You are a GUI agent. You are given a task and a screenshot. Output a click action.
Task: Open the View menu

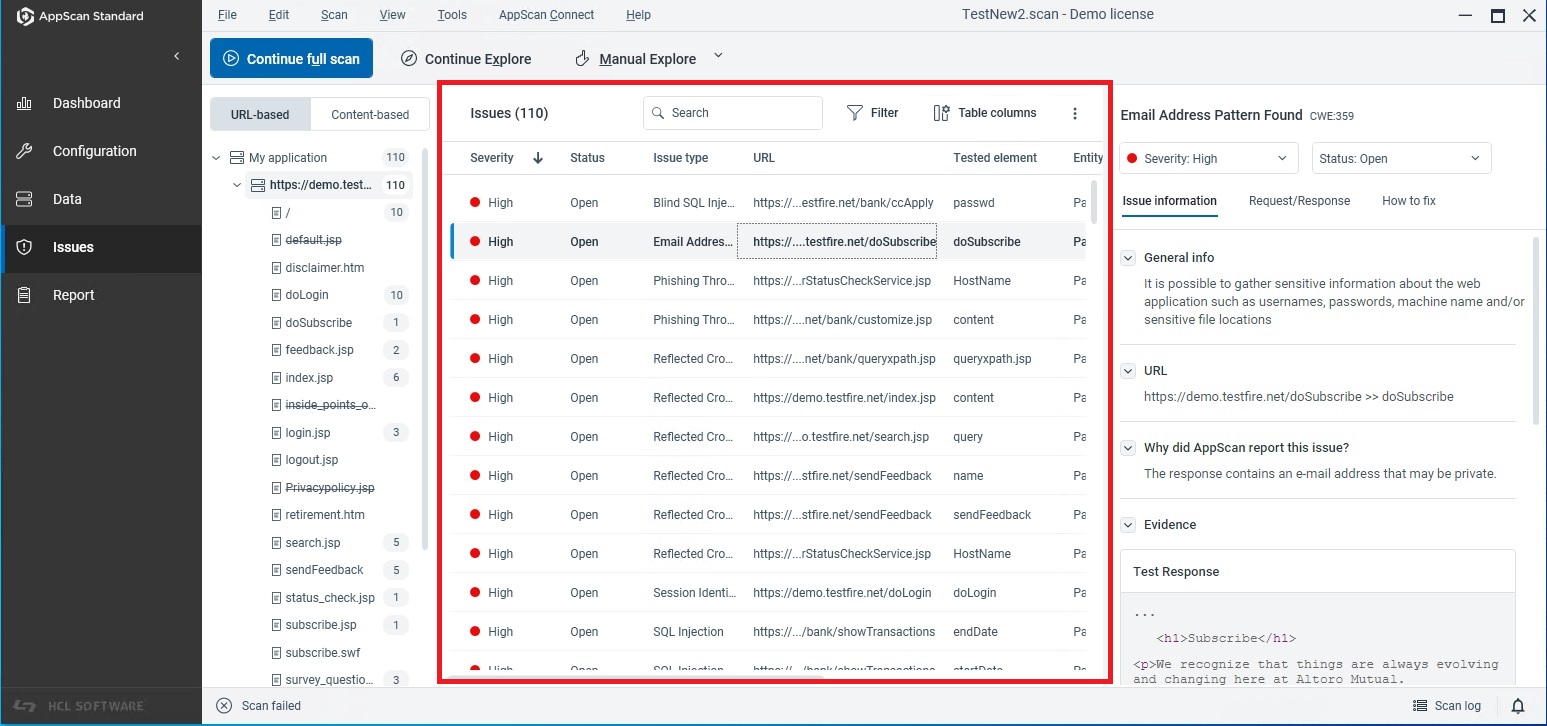click(x=393, y=15)
